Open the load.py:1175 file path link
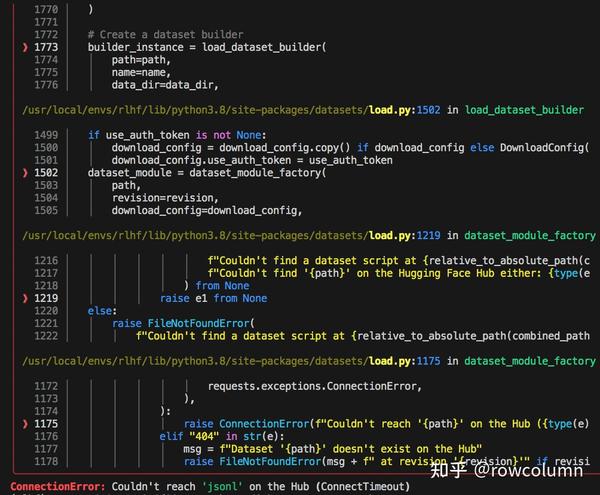 pos(231,361)
